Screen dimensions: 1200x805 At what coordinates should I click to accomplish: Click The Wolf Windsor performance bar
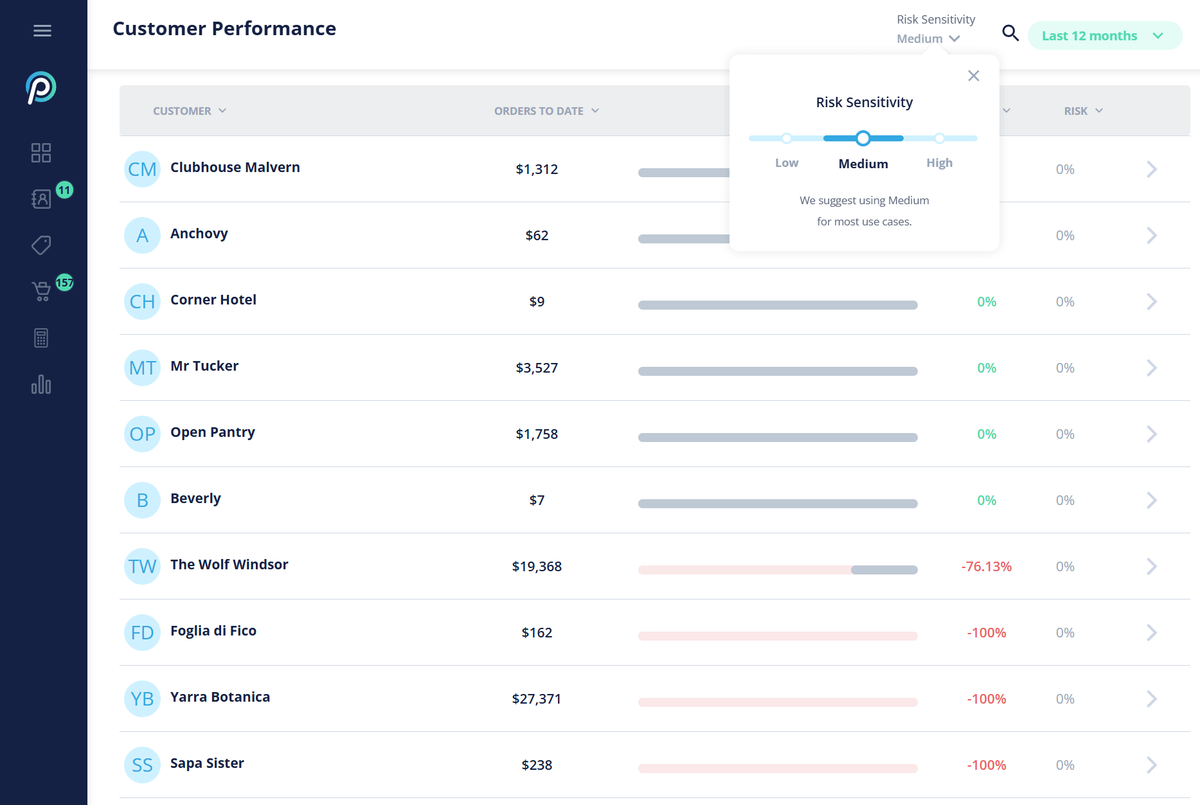tap(778, 570)
